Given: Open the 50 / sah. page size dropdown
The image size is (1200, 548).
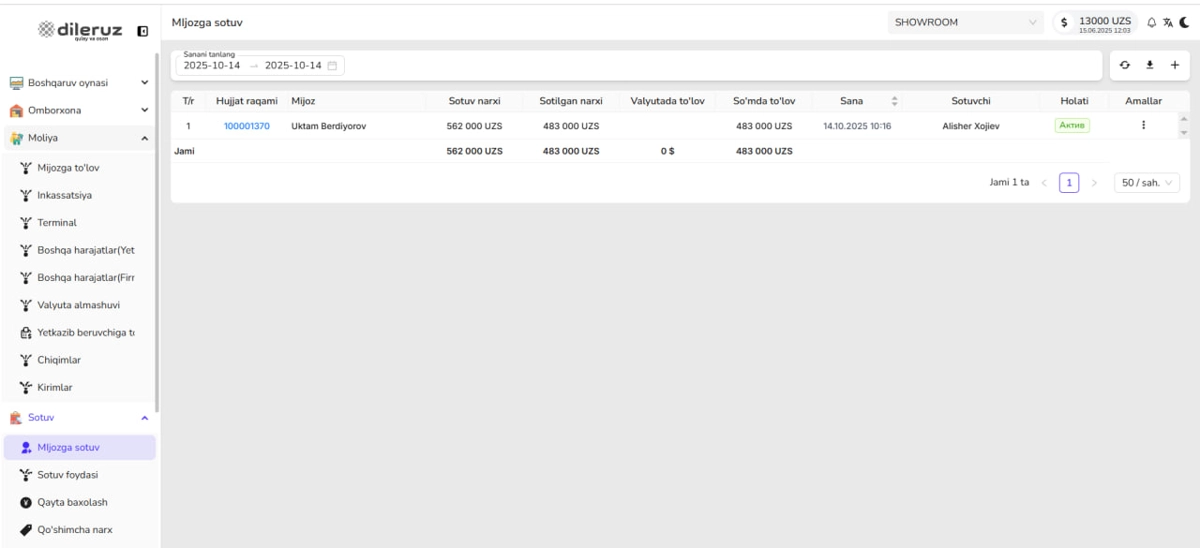Looking at the screenshot, I should 1146,183.
